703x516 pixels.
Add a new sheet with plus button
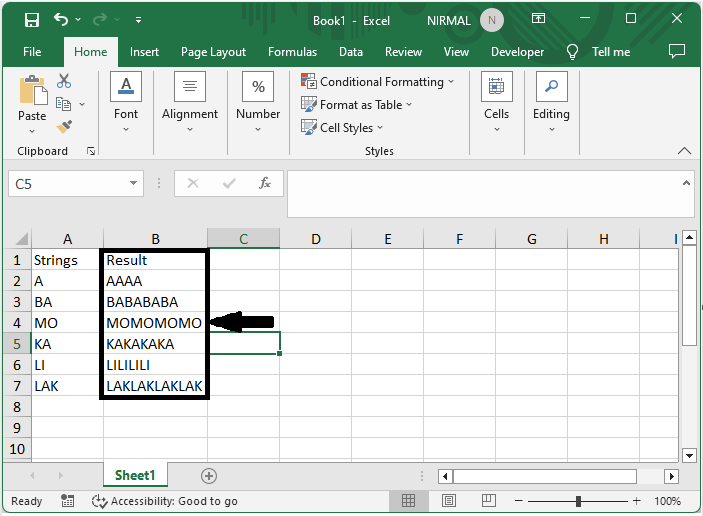point(209,476)
